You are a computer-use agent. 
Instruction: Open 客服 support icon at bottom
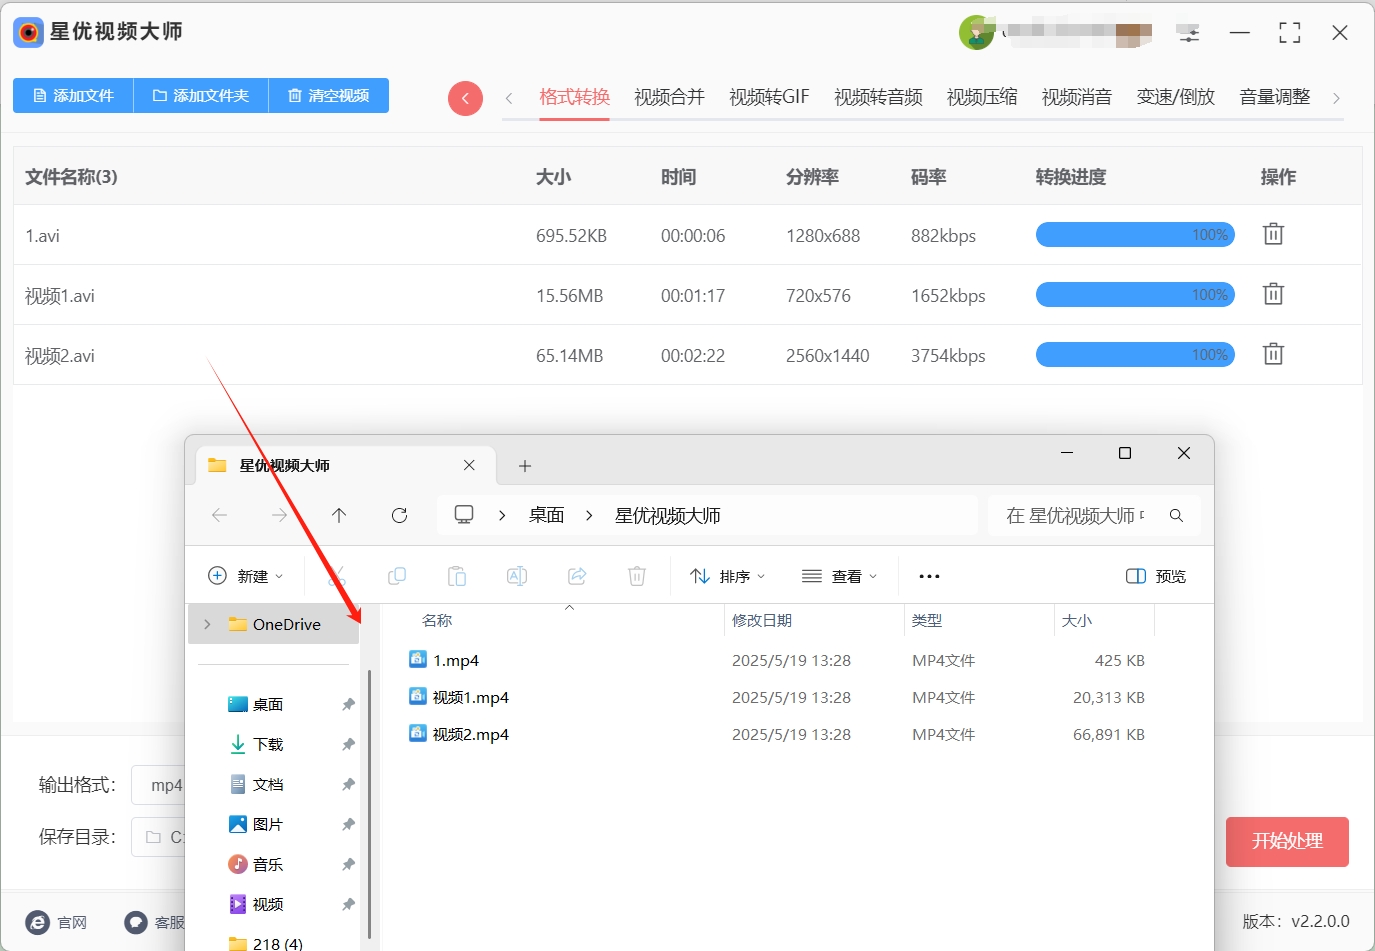(136, 922)
